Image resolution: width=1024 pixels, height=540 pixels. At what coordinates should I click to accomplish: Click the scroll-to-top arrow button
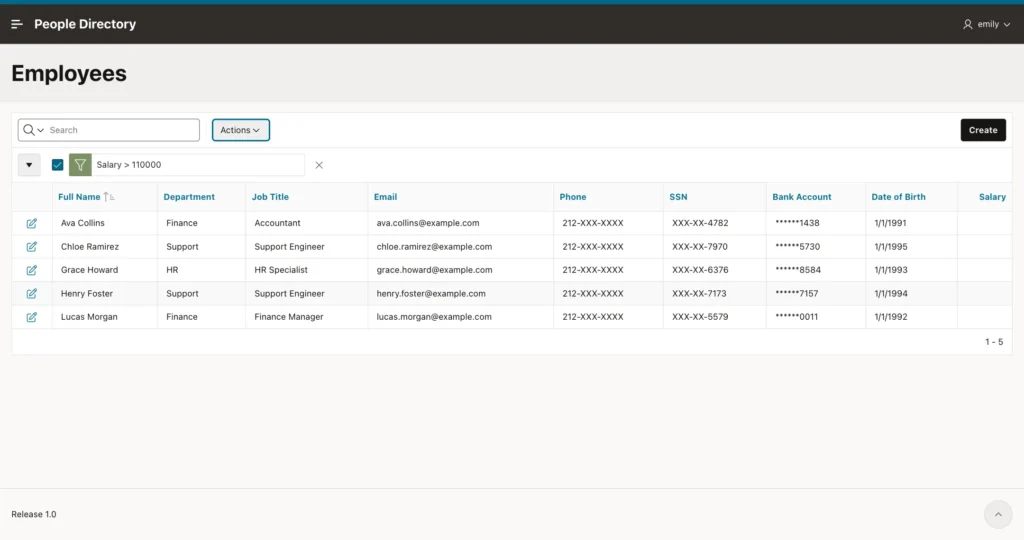[998, 515]
